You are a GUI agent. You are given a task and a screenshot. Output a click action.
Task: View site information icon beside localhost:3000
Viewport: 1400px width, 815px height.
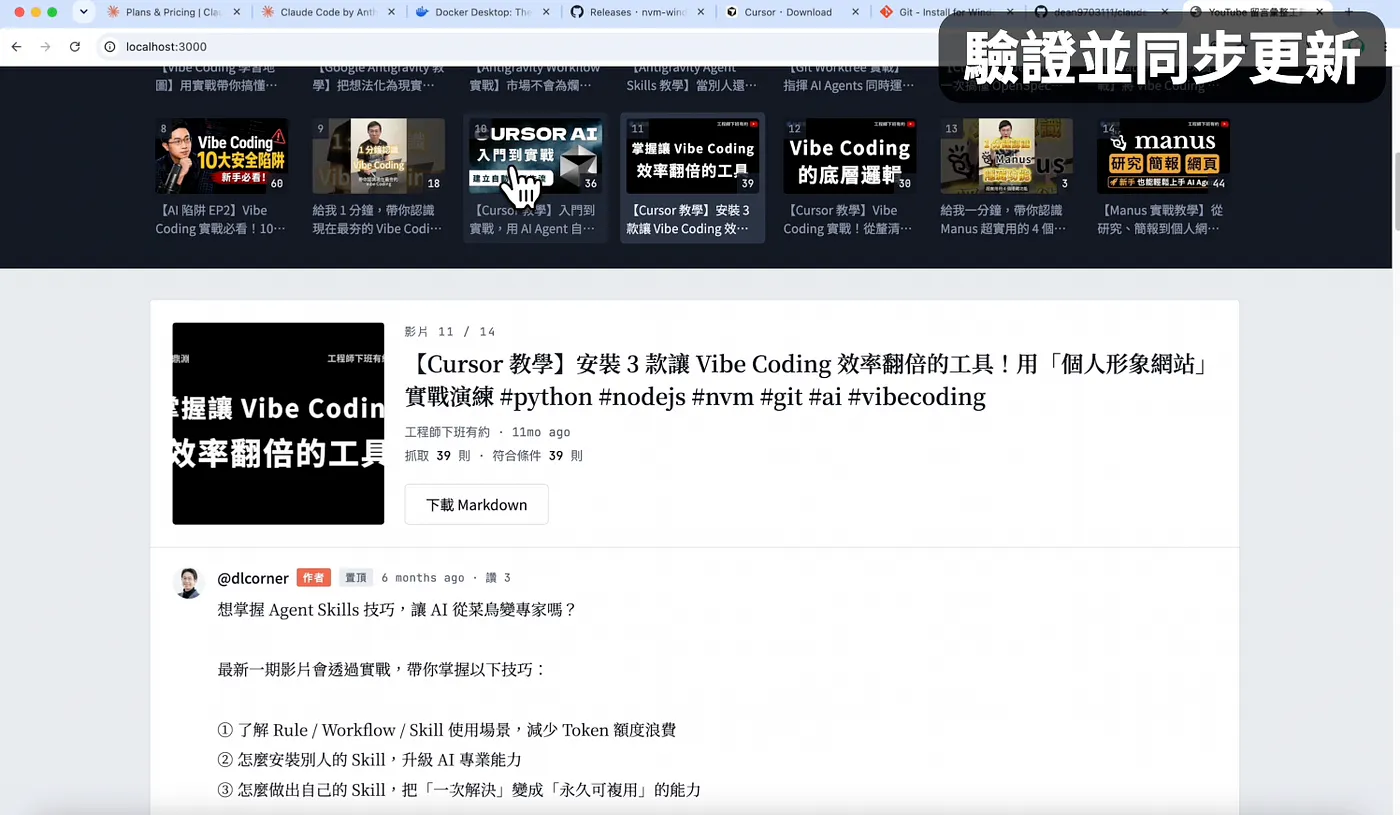(x=109, y=47)
